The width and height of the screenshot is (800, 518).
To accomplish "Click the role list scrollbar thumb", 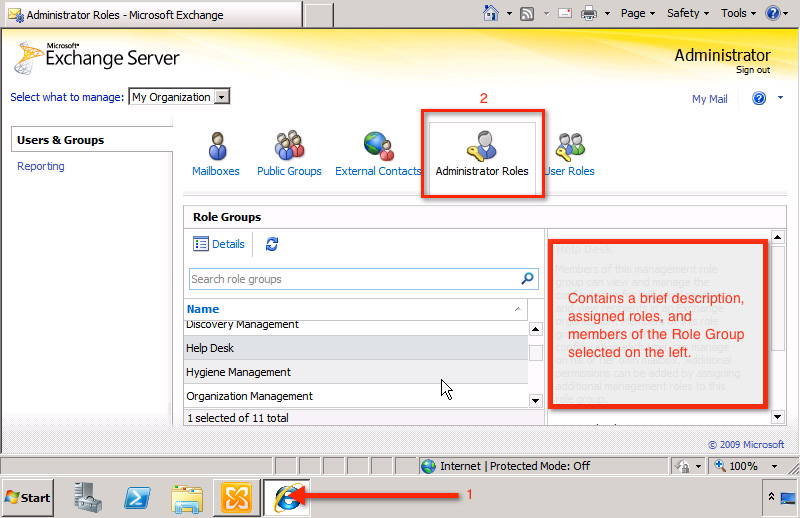I will [535, 353].
